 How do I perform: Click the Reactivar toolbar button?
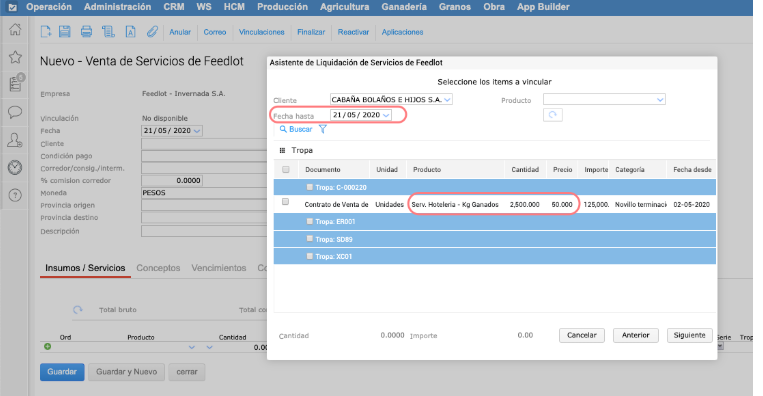click(353, 32)
